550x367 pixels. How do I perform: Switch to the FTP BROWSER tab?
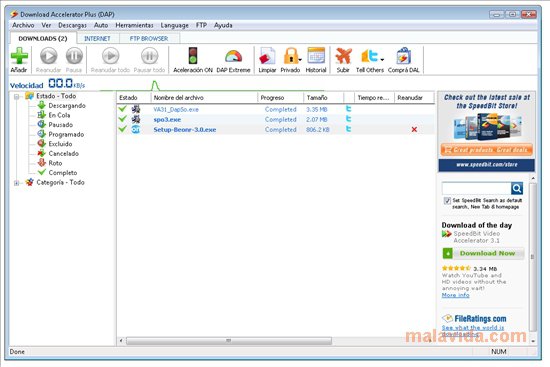point(149,39)
